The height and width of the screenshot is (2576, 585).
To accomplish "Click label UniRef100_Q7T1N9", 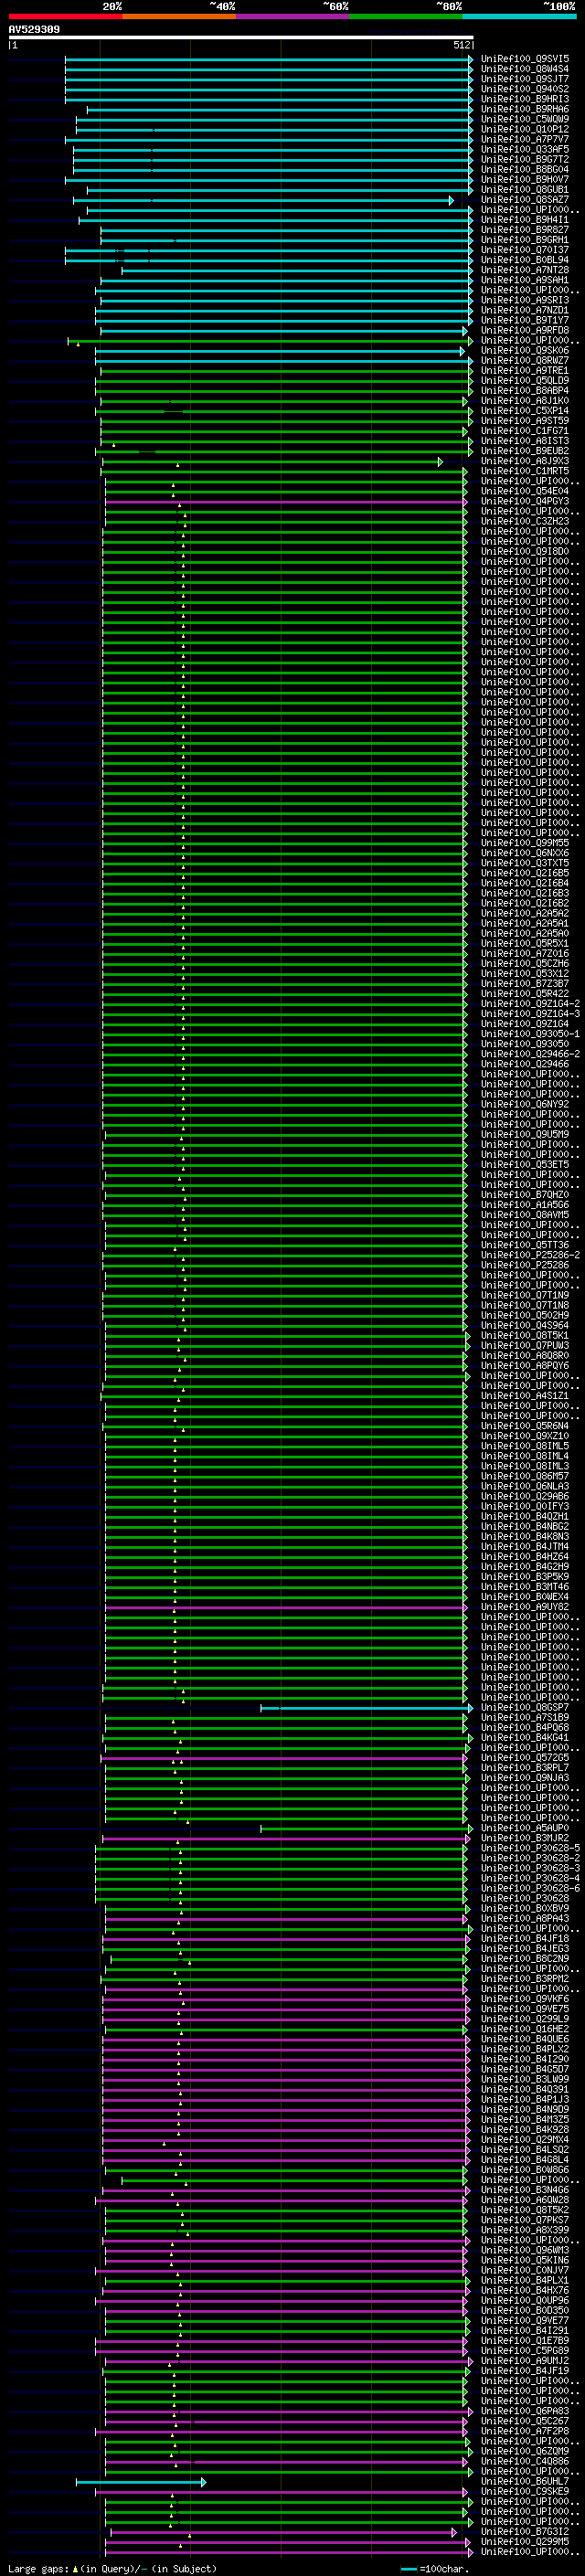I will pos(525,1295).
